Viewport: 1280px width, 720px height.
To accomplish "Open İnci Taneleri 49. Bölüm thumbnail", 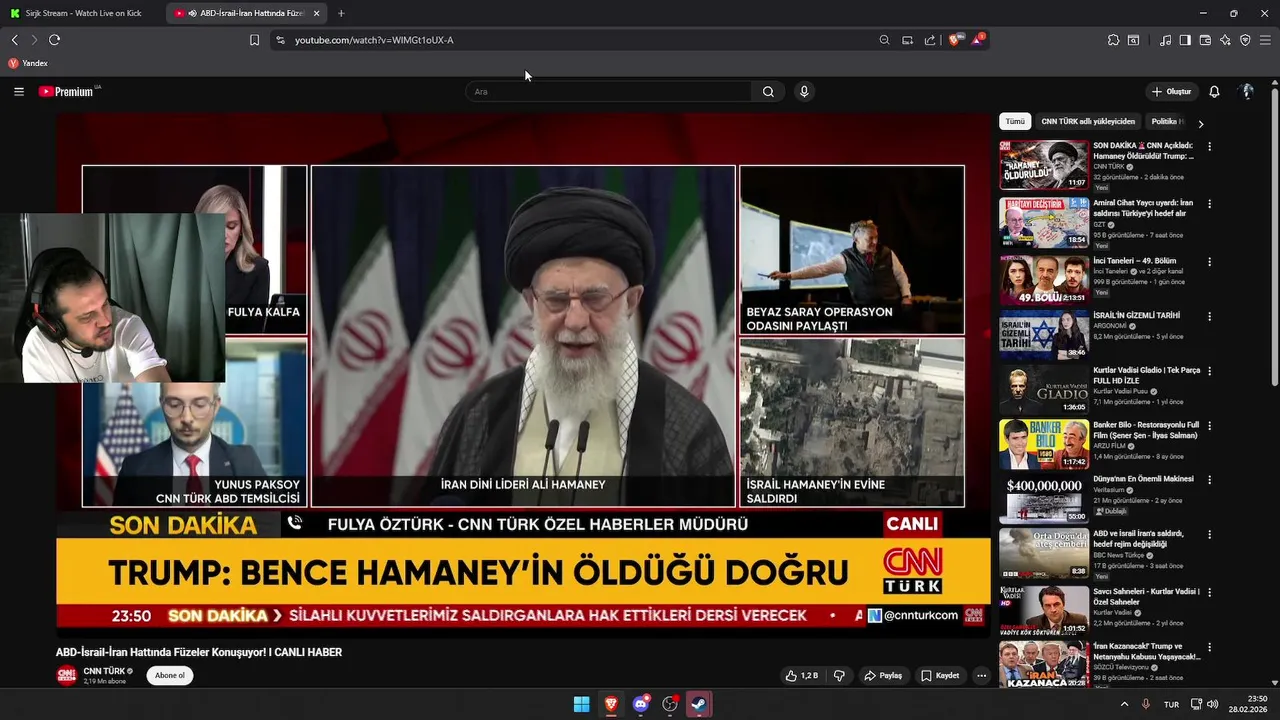I will tap(1043, 280).
